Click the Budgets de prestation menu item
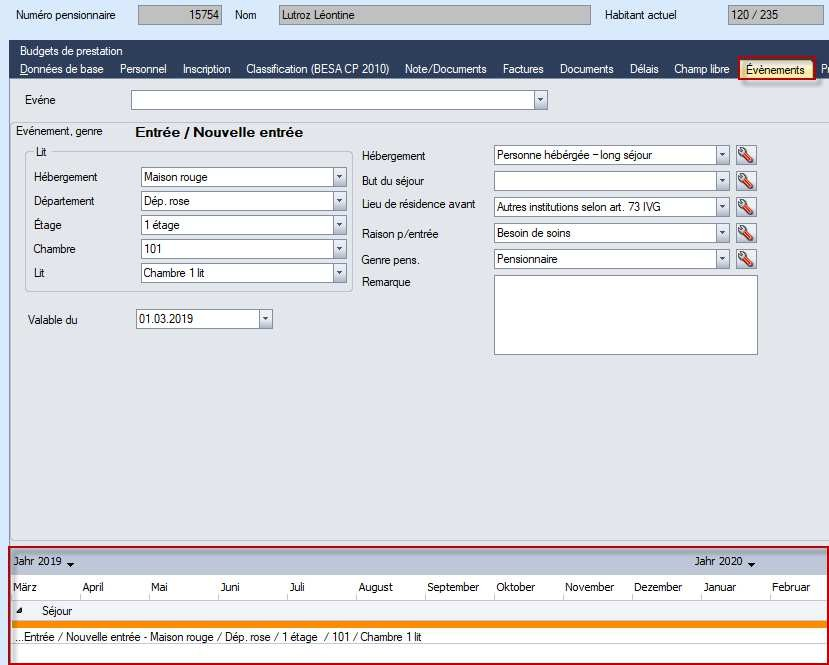This screenshot has width=829, height=665. pyautogui.click(x=71, y=51)
